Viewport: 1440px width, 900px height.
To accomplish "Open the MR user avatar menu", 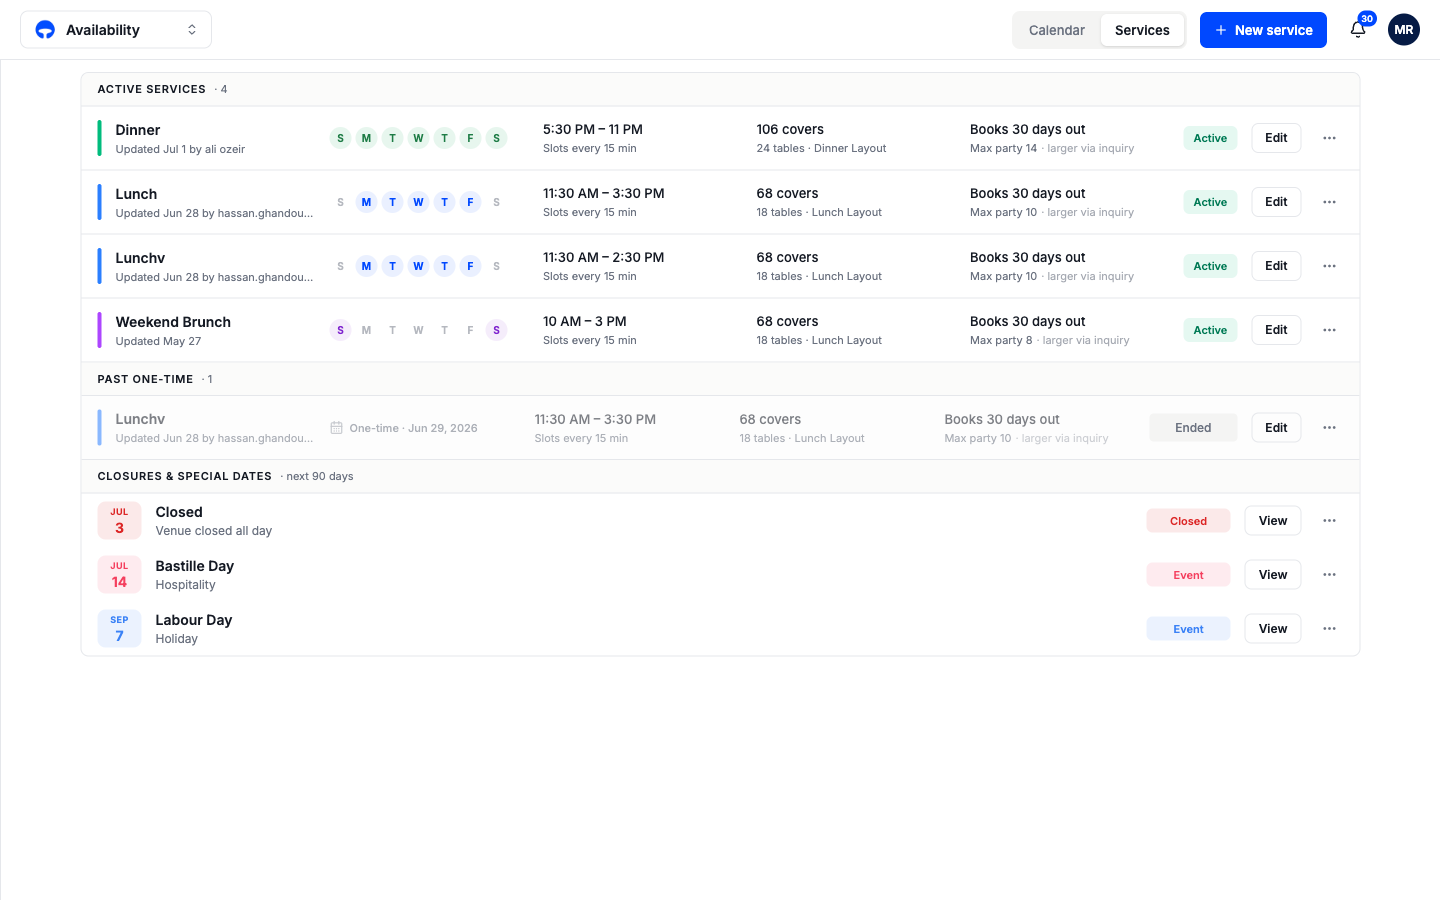I will click(1404, 30).
